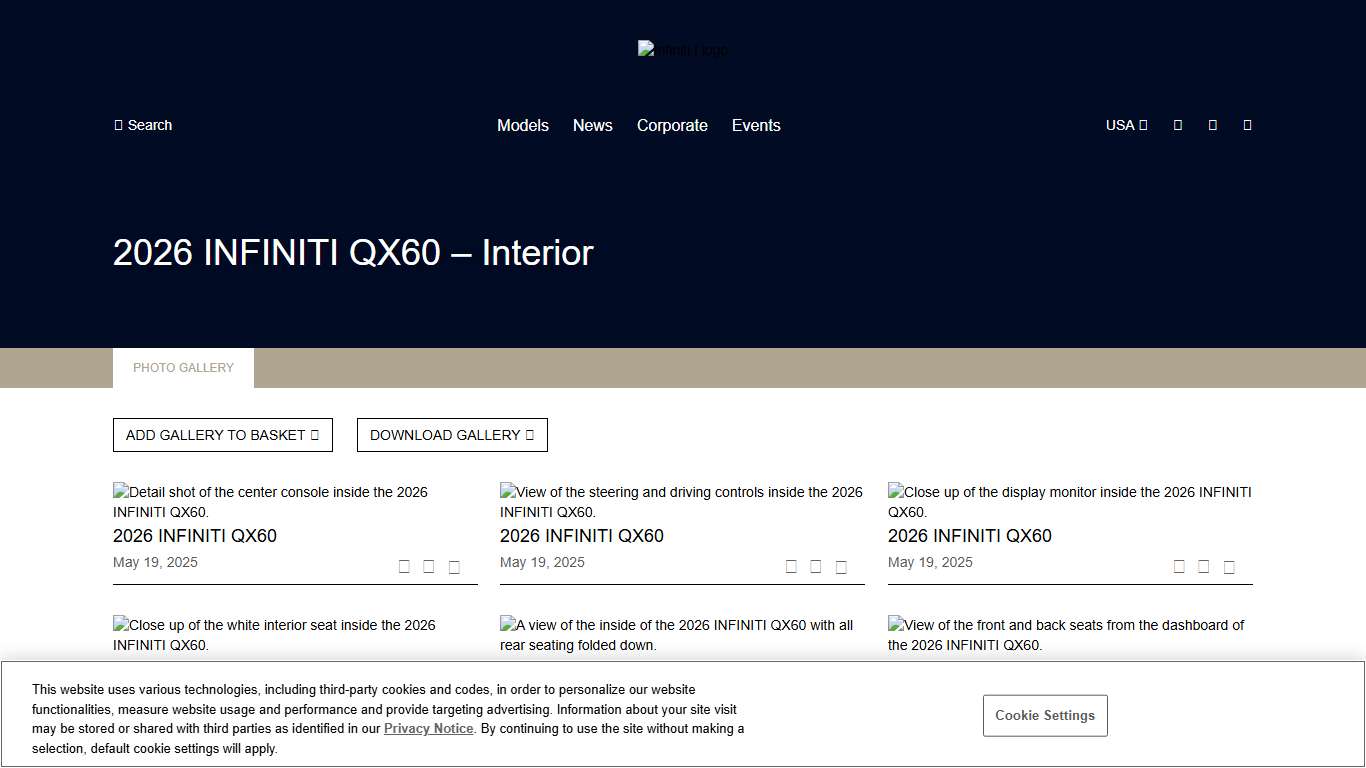Click the first social media icon top right
Screen dimensions: 1366x768
(x=1177, y=124)
